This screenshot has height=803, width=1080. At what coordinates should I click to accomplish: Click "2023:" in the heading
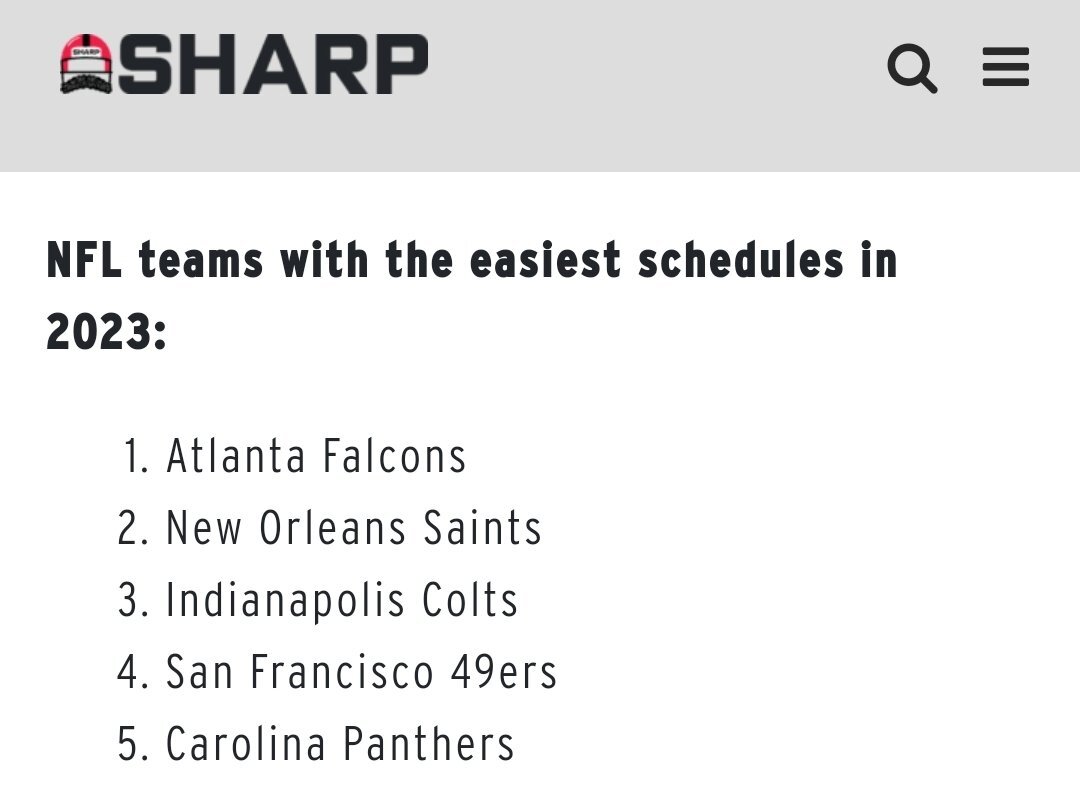point(106,331)
